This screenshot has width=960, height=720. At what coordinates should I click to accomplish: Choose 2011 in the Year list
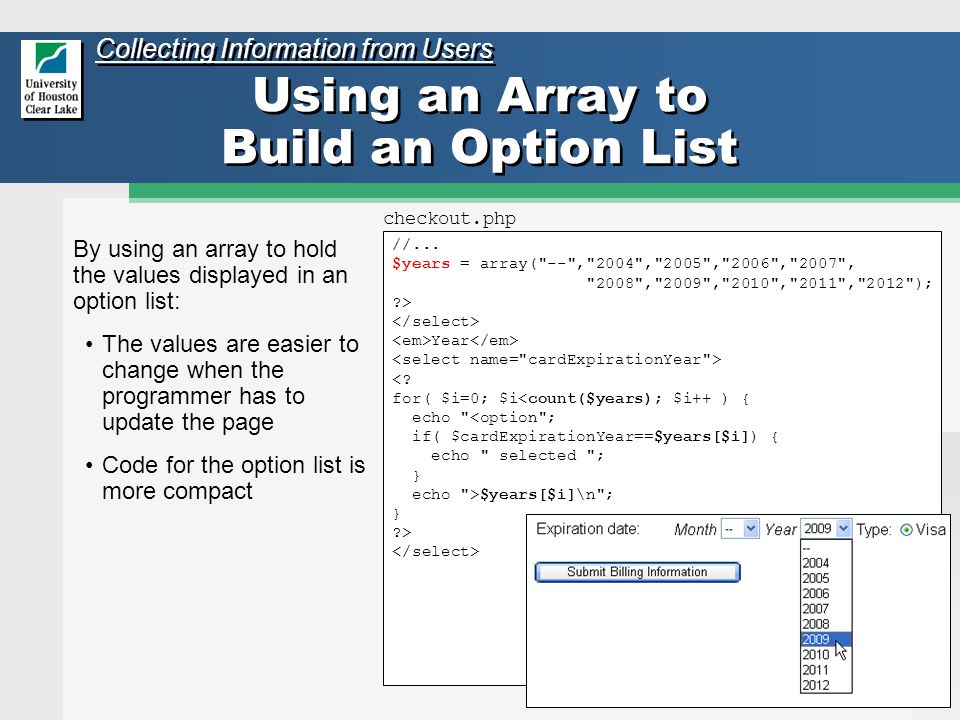[825, 670]
